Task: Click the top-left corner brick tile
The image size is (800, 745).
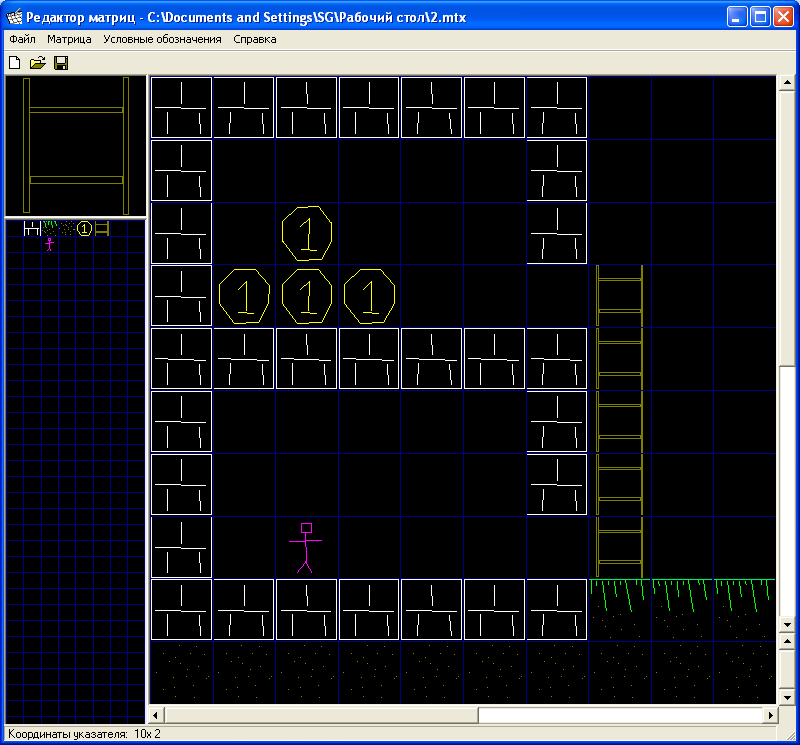Action: coord(182,108)
